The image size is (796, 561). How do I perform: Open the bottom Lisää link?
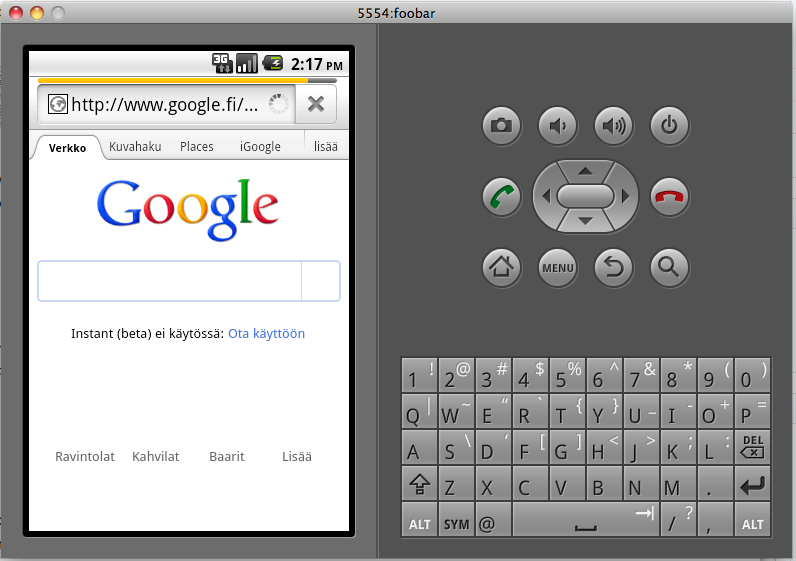coord(296,456)
